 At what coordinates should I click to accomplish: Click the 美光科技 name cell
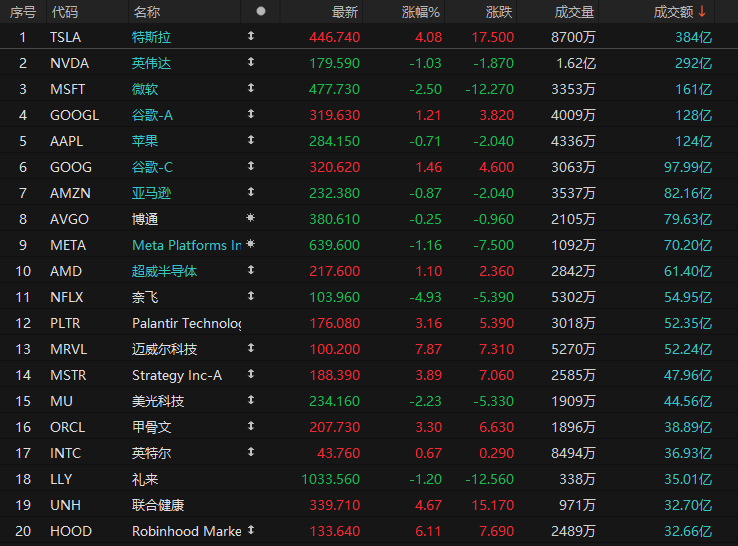pos(158,401)
